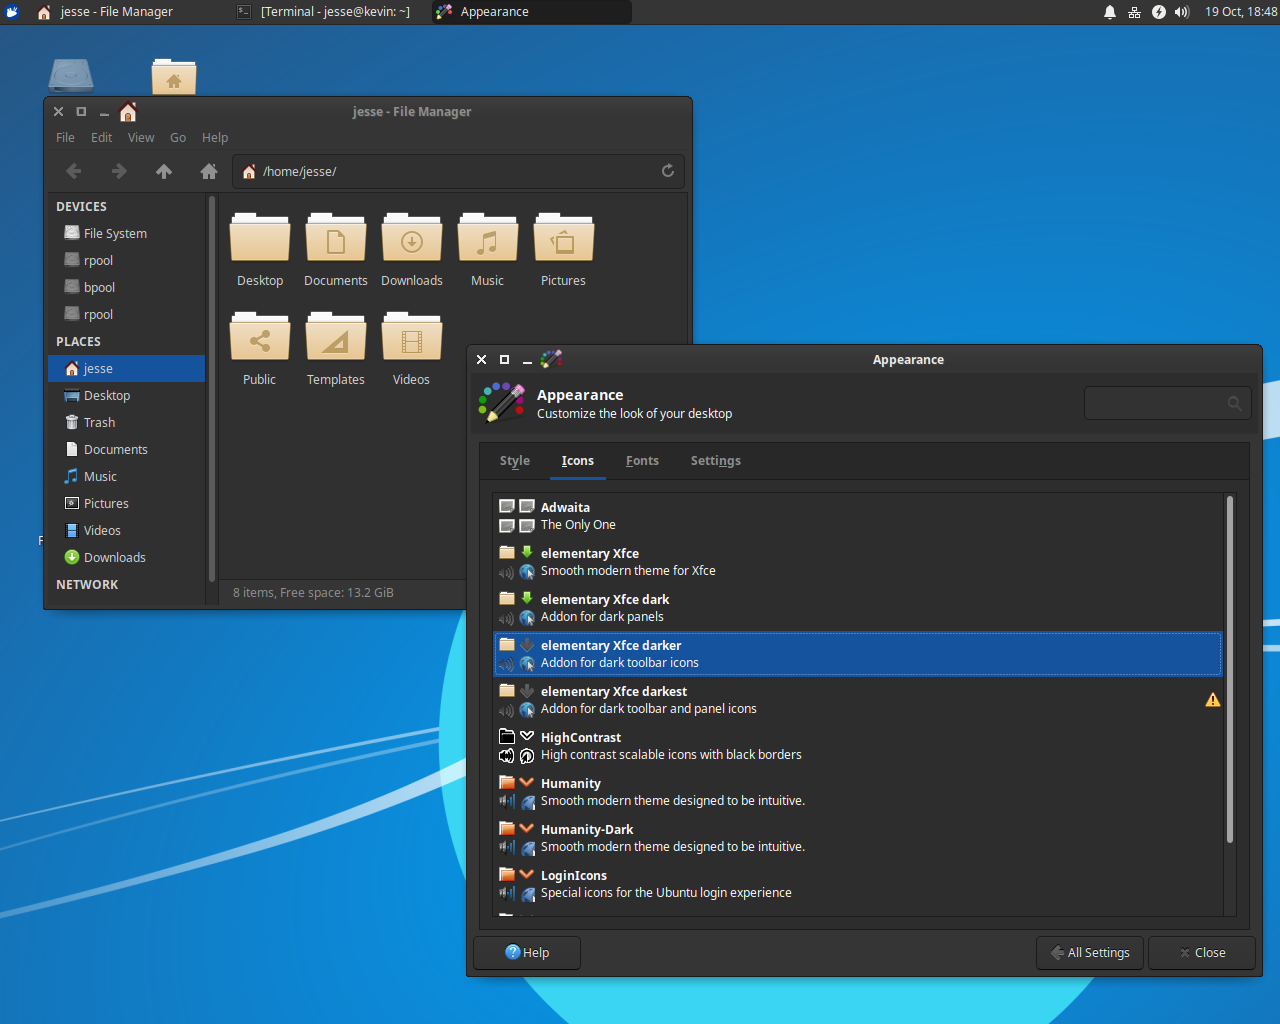Screen dimensions: 1280x1024
Task: Click the icon theme list scrollbar
Action: pos(1229,670)
